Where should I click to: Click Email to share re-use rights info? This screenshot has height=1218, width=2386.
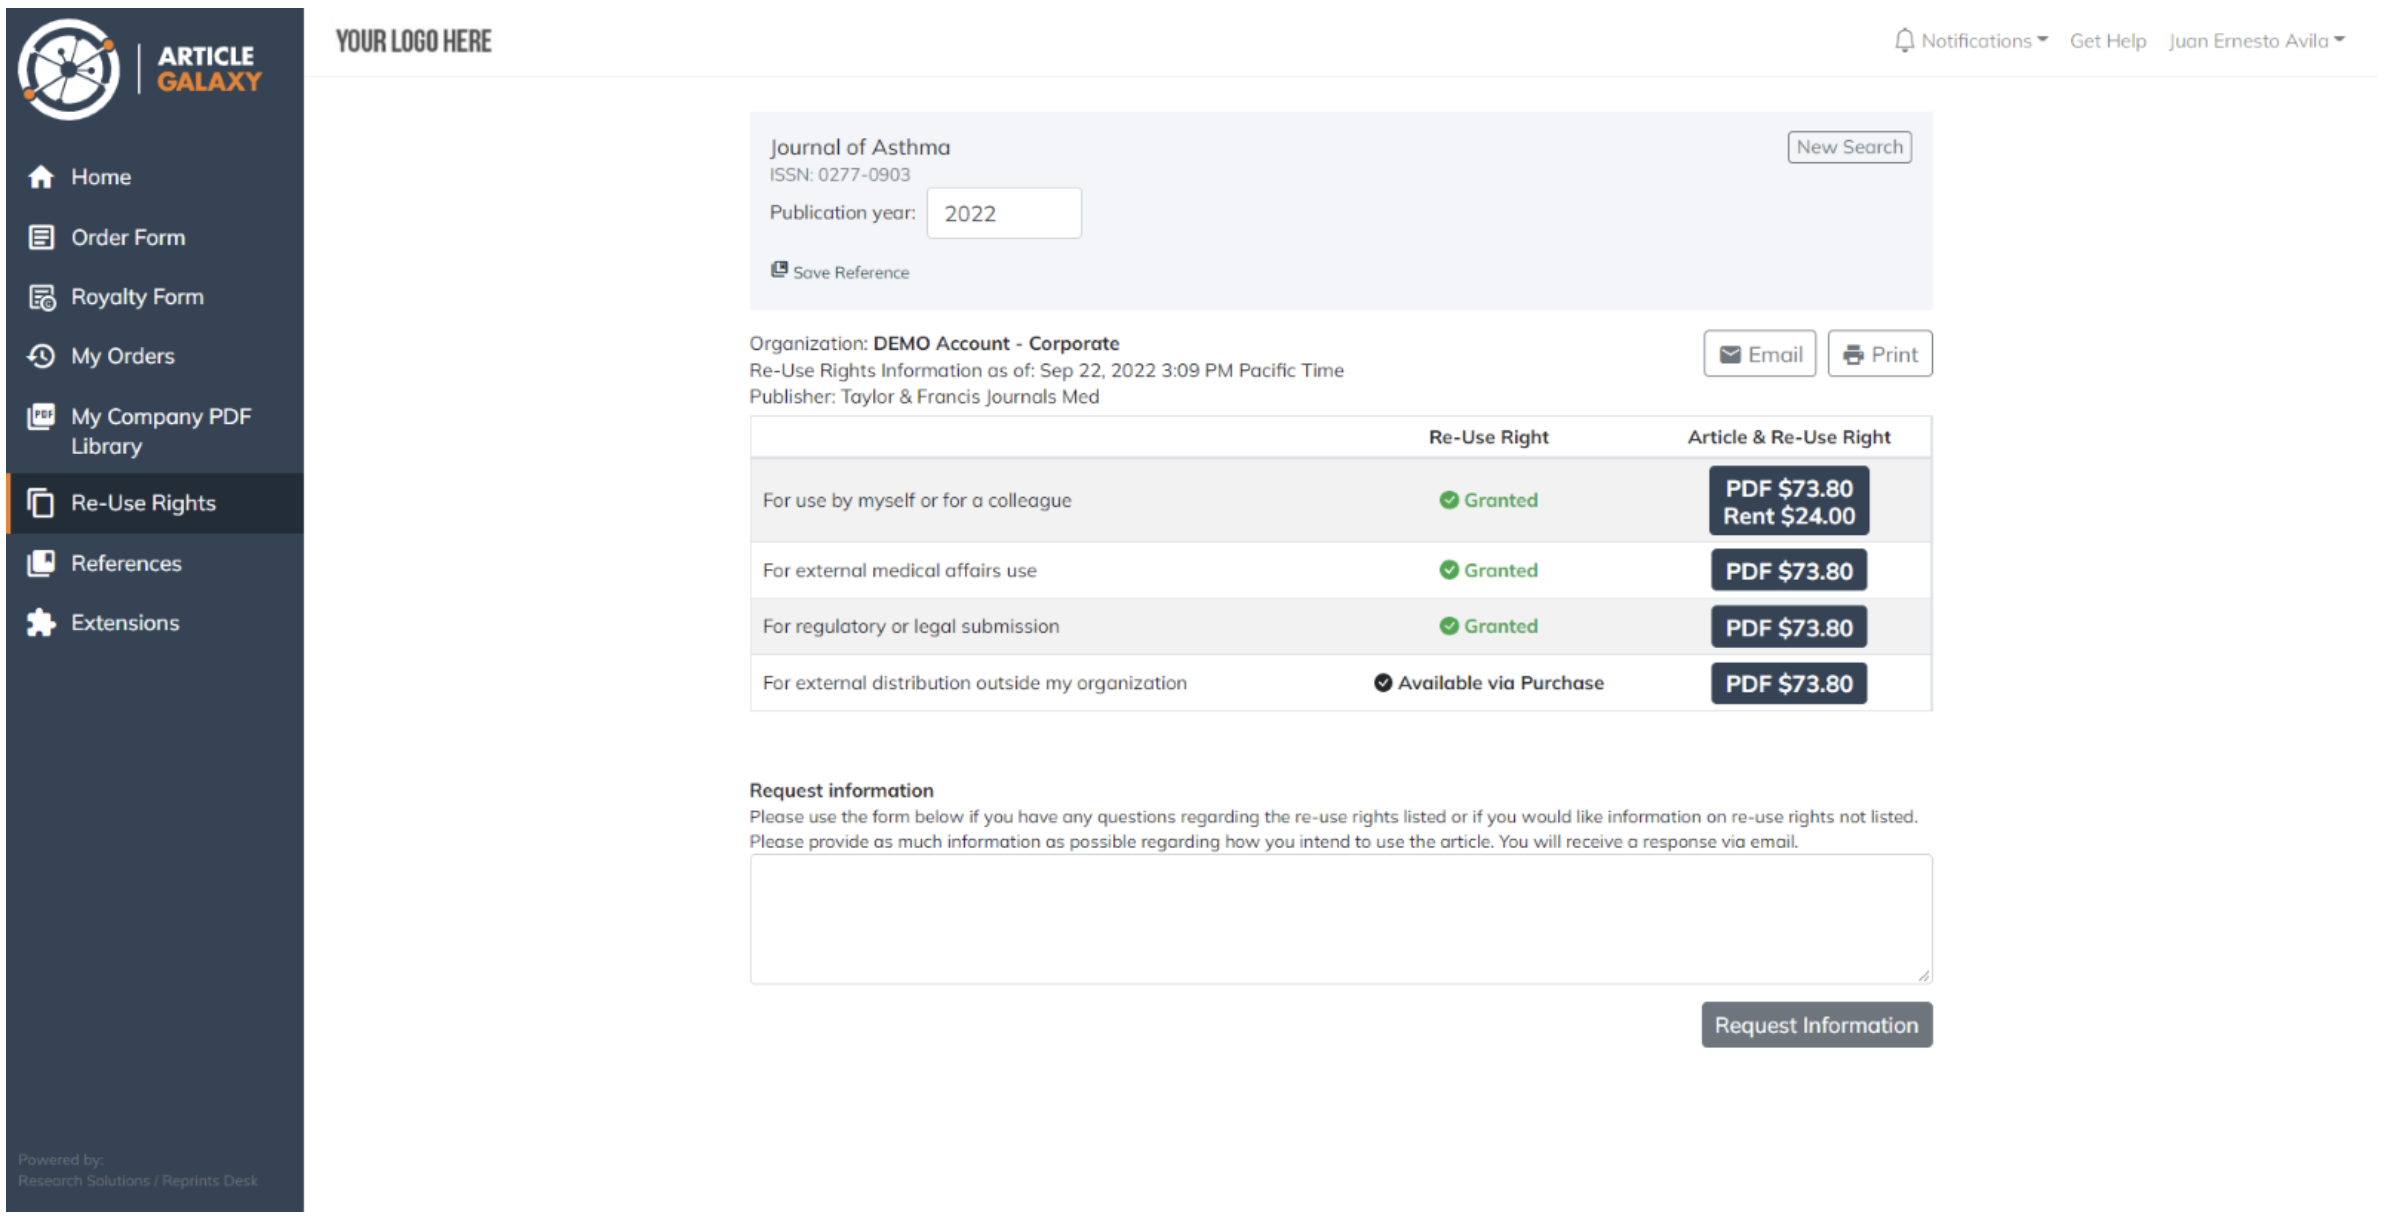pyautogui.click(x=1759, y=353)
